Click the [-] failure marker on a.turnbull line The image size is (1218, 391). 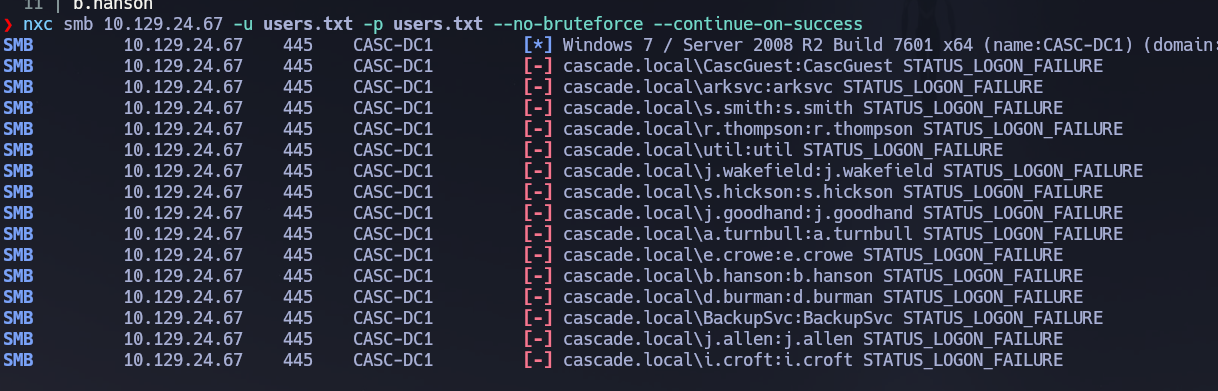point(538,234)
